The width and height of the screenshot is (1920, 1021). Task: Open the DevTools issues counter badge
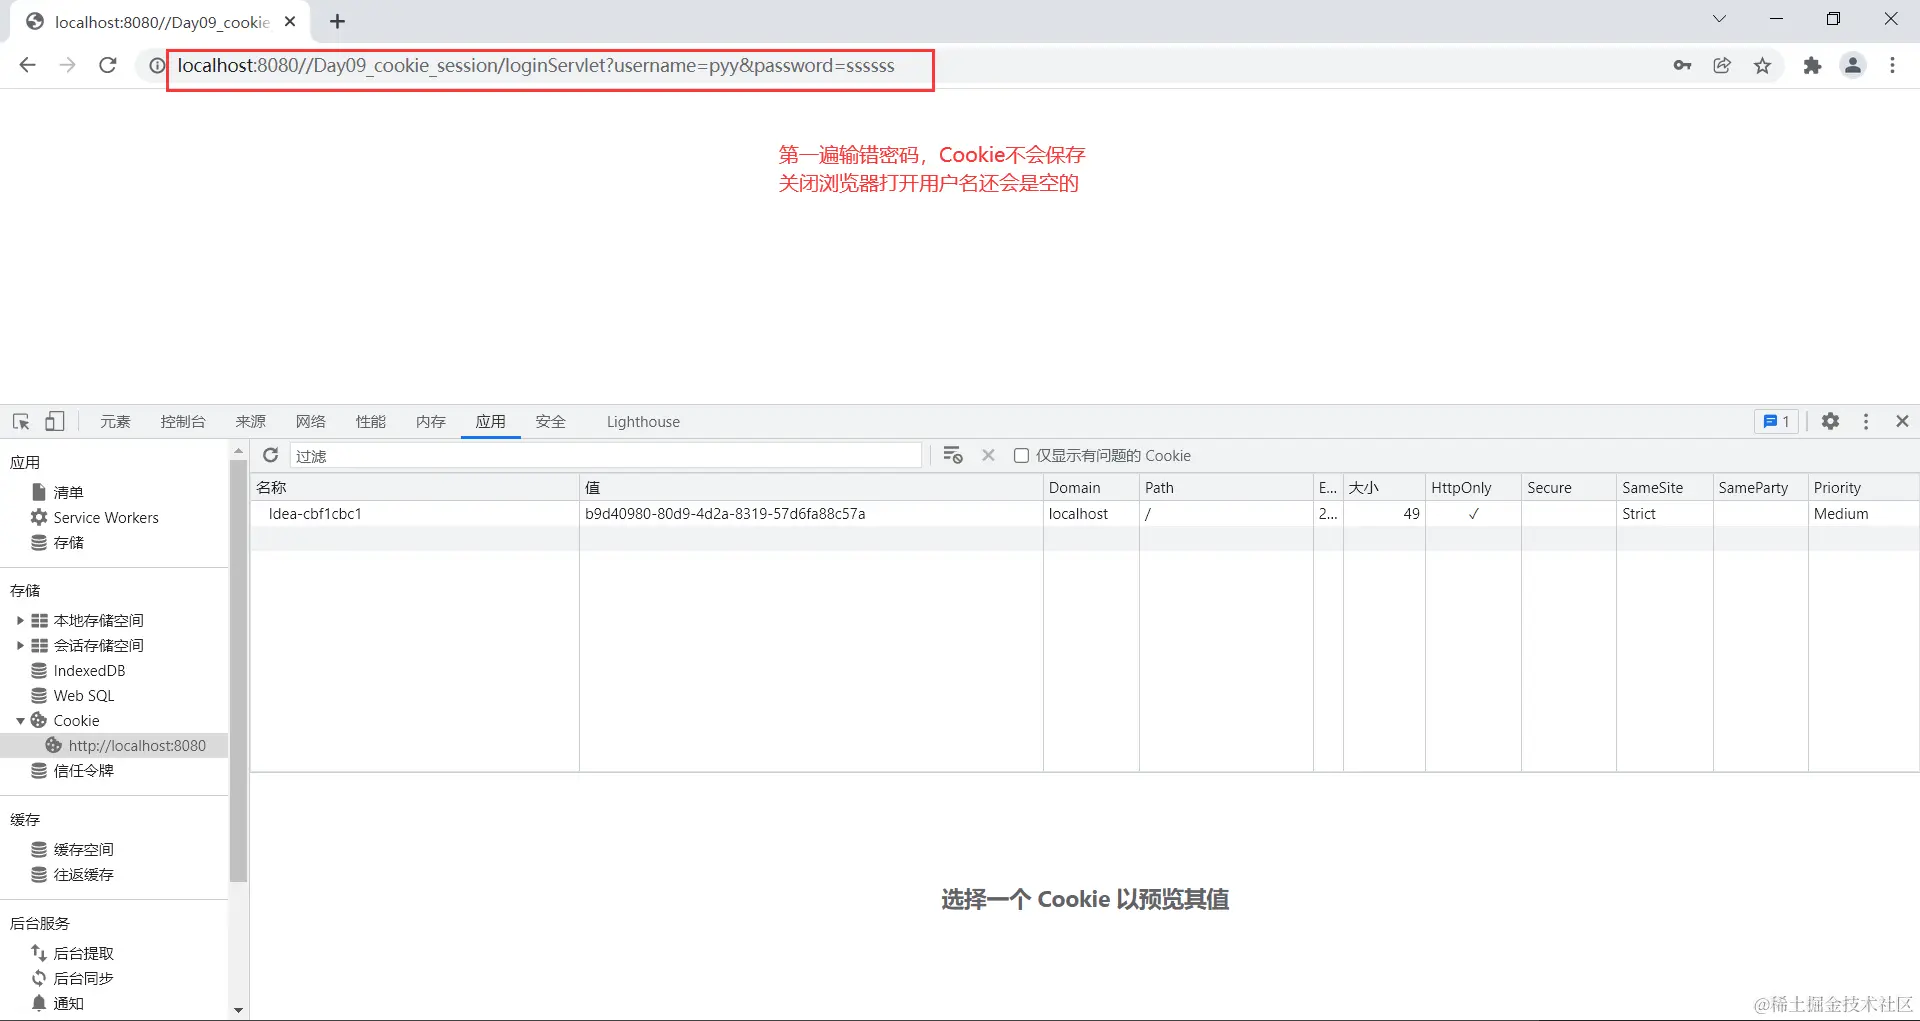(1776, 421)
